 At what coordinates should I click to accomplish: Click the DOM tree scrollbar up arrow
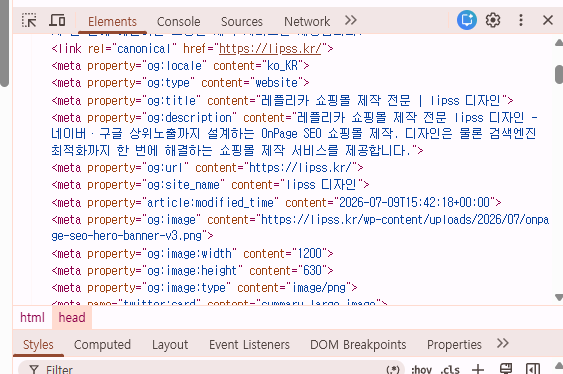point(559,43)
